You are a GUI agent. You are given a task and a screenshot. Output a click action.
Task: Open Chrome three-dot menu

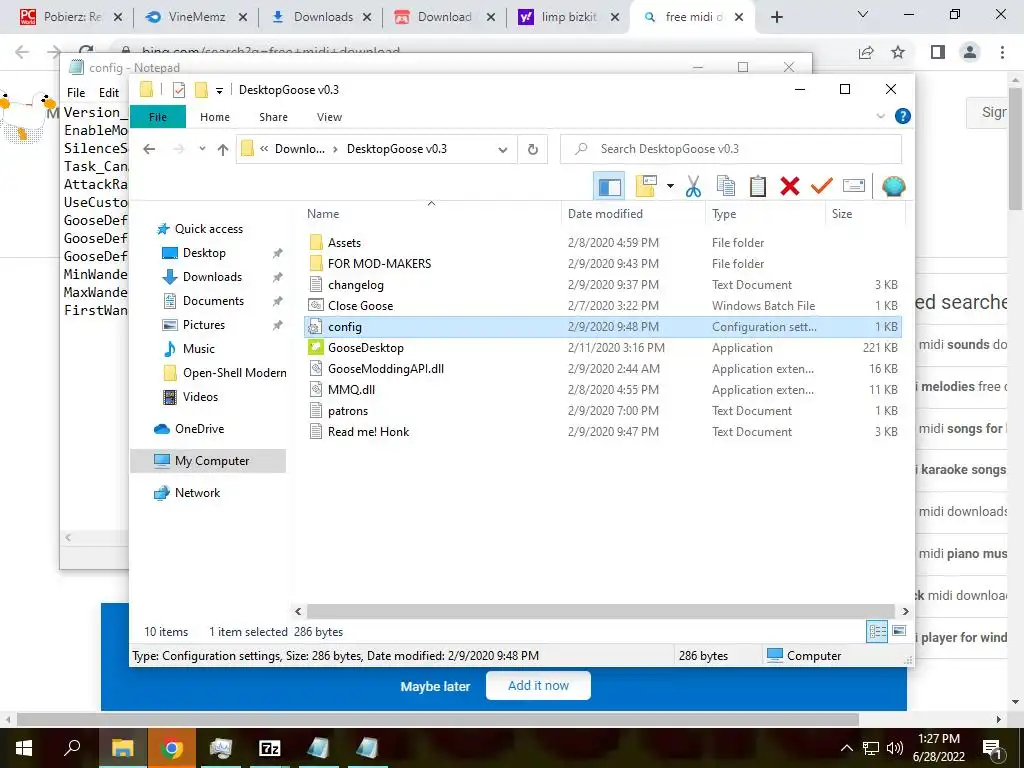(1002, 52)
